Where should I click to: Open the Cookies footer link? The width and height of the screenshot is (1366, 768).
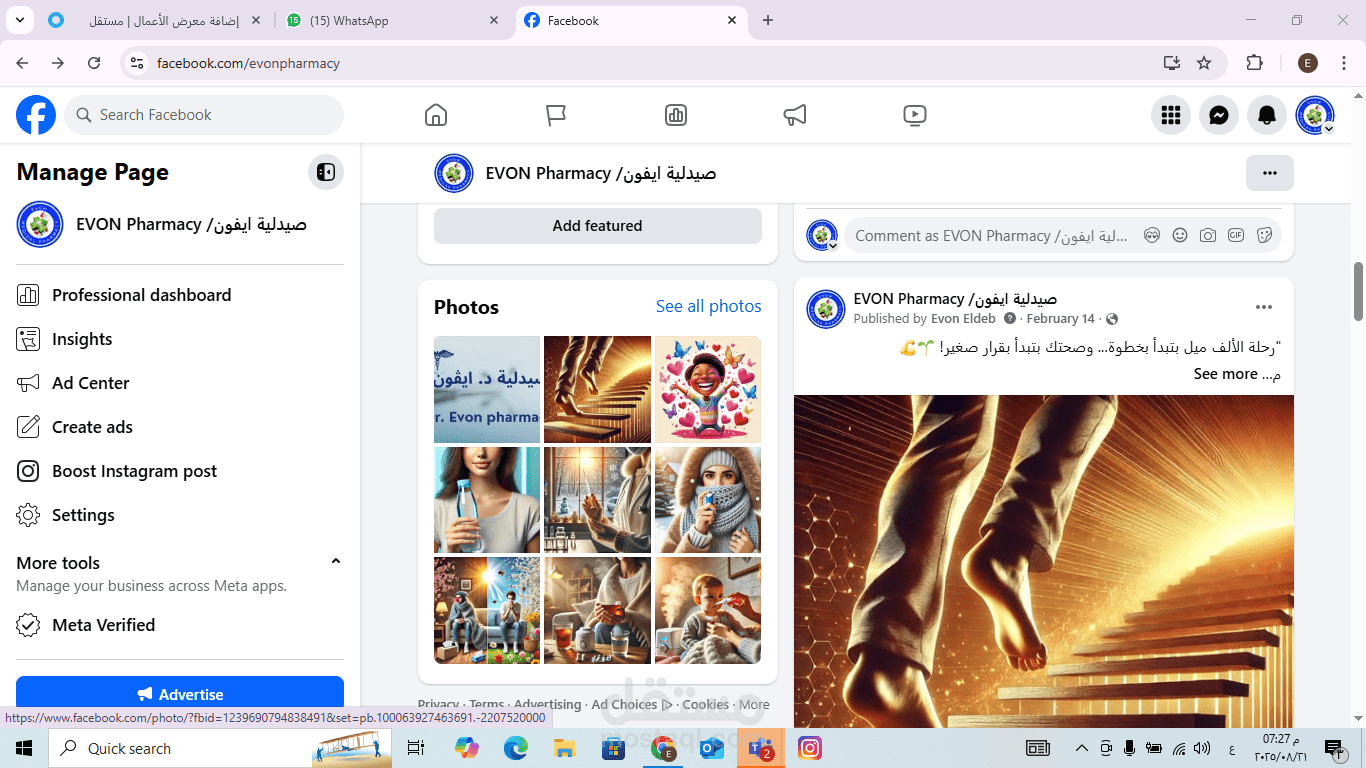coord(706,704)
